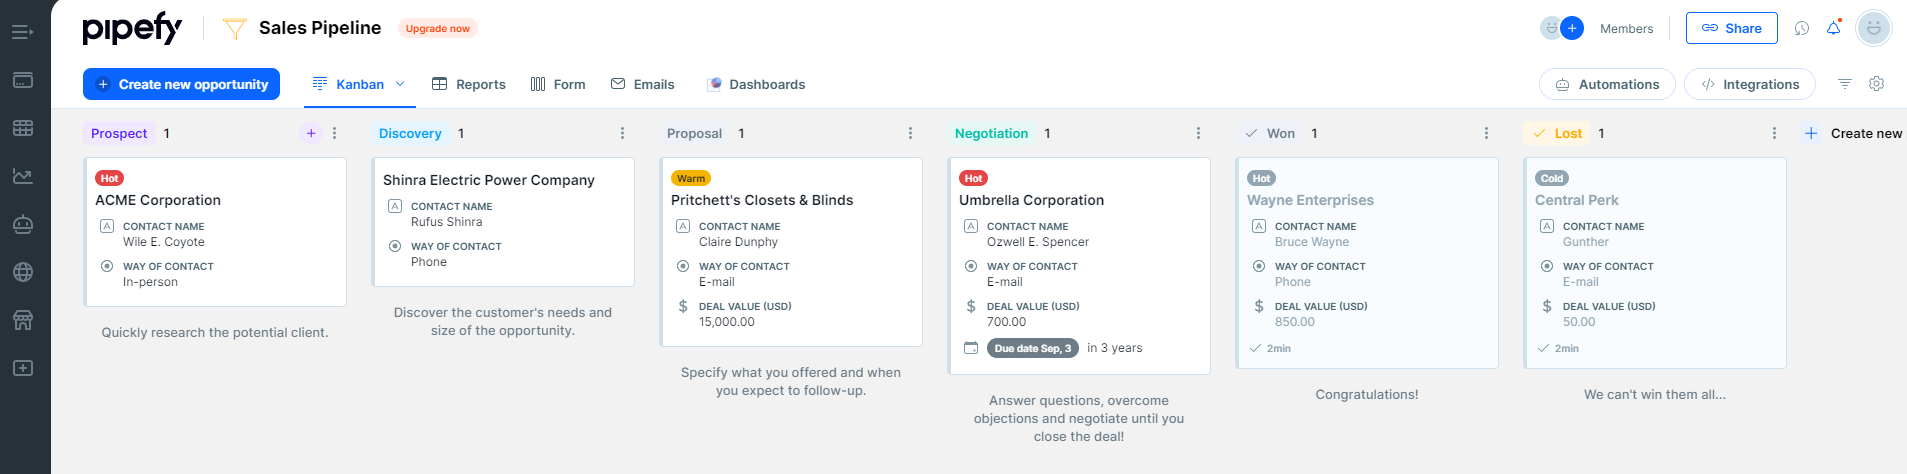1907x474 pixels.
Task: Expand the Kanban view dropdown arrow
Action: 401,84
